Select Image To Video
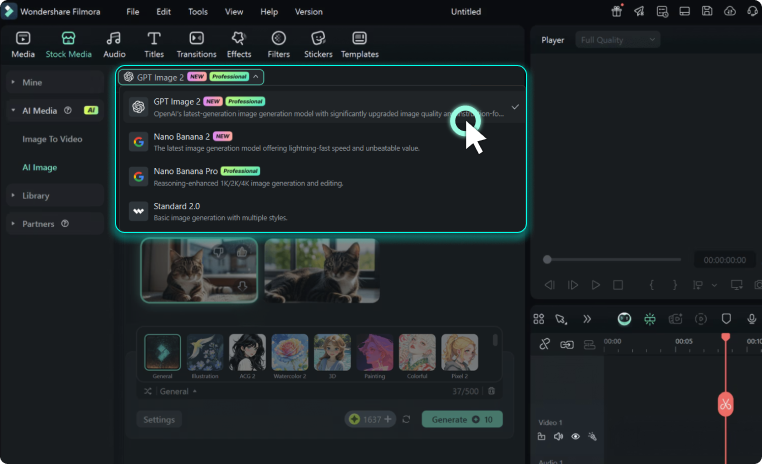The image size is (762, 464). [x=52, y=139]
